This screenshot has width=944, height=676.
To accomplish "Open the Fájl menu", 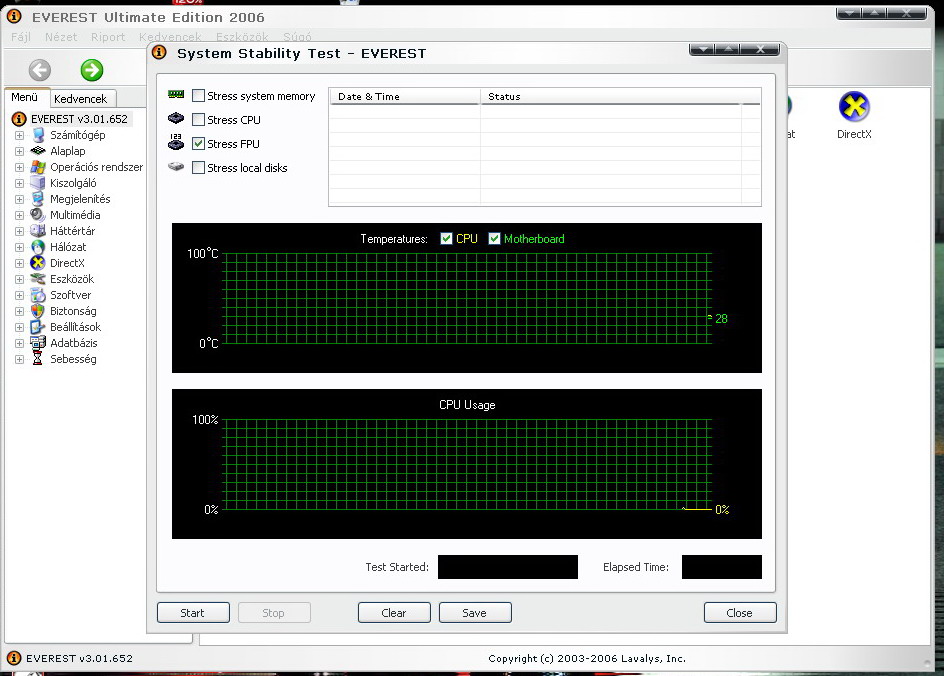I will (x=21, y=37).
